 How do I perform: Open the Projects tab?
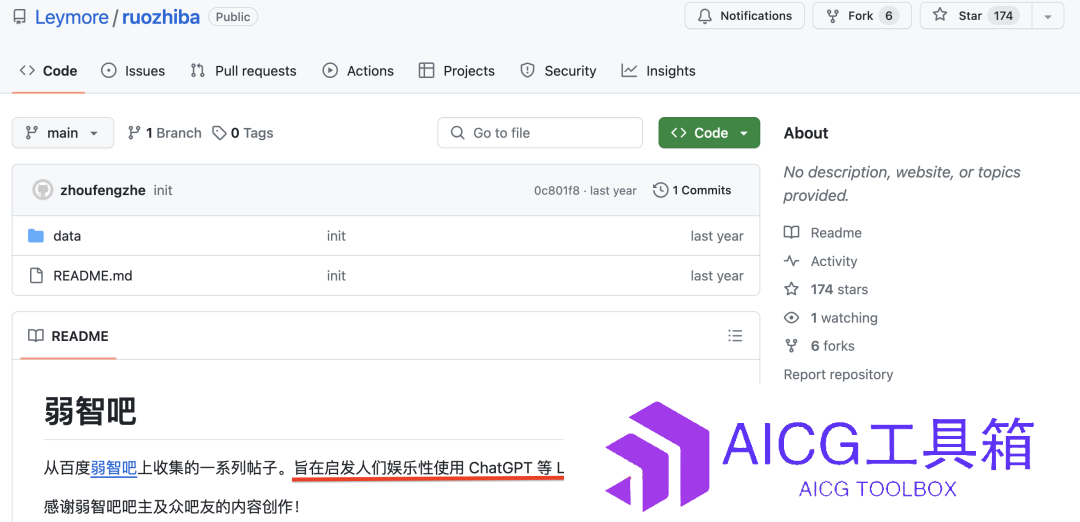tap(457, 71)
